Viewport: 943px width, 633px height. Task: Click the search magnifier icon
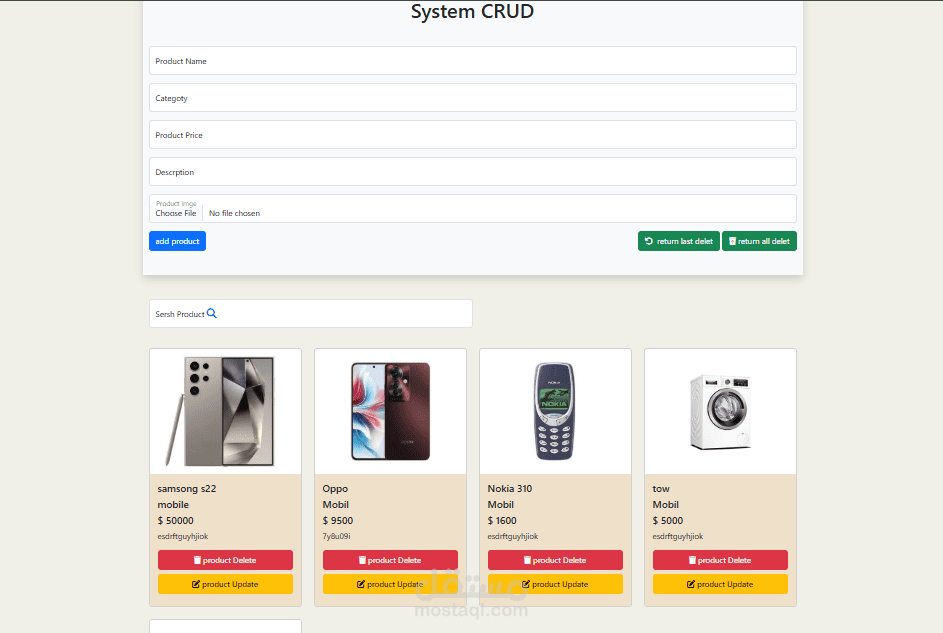212,313
